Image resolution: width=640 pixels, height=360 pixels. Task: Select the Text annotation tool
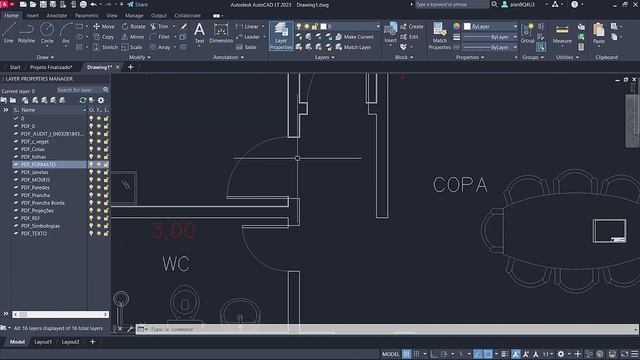199,33
